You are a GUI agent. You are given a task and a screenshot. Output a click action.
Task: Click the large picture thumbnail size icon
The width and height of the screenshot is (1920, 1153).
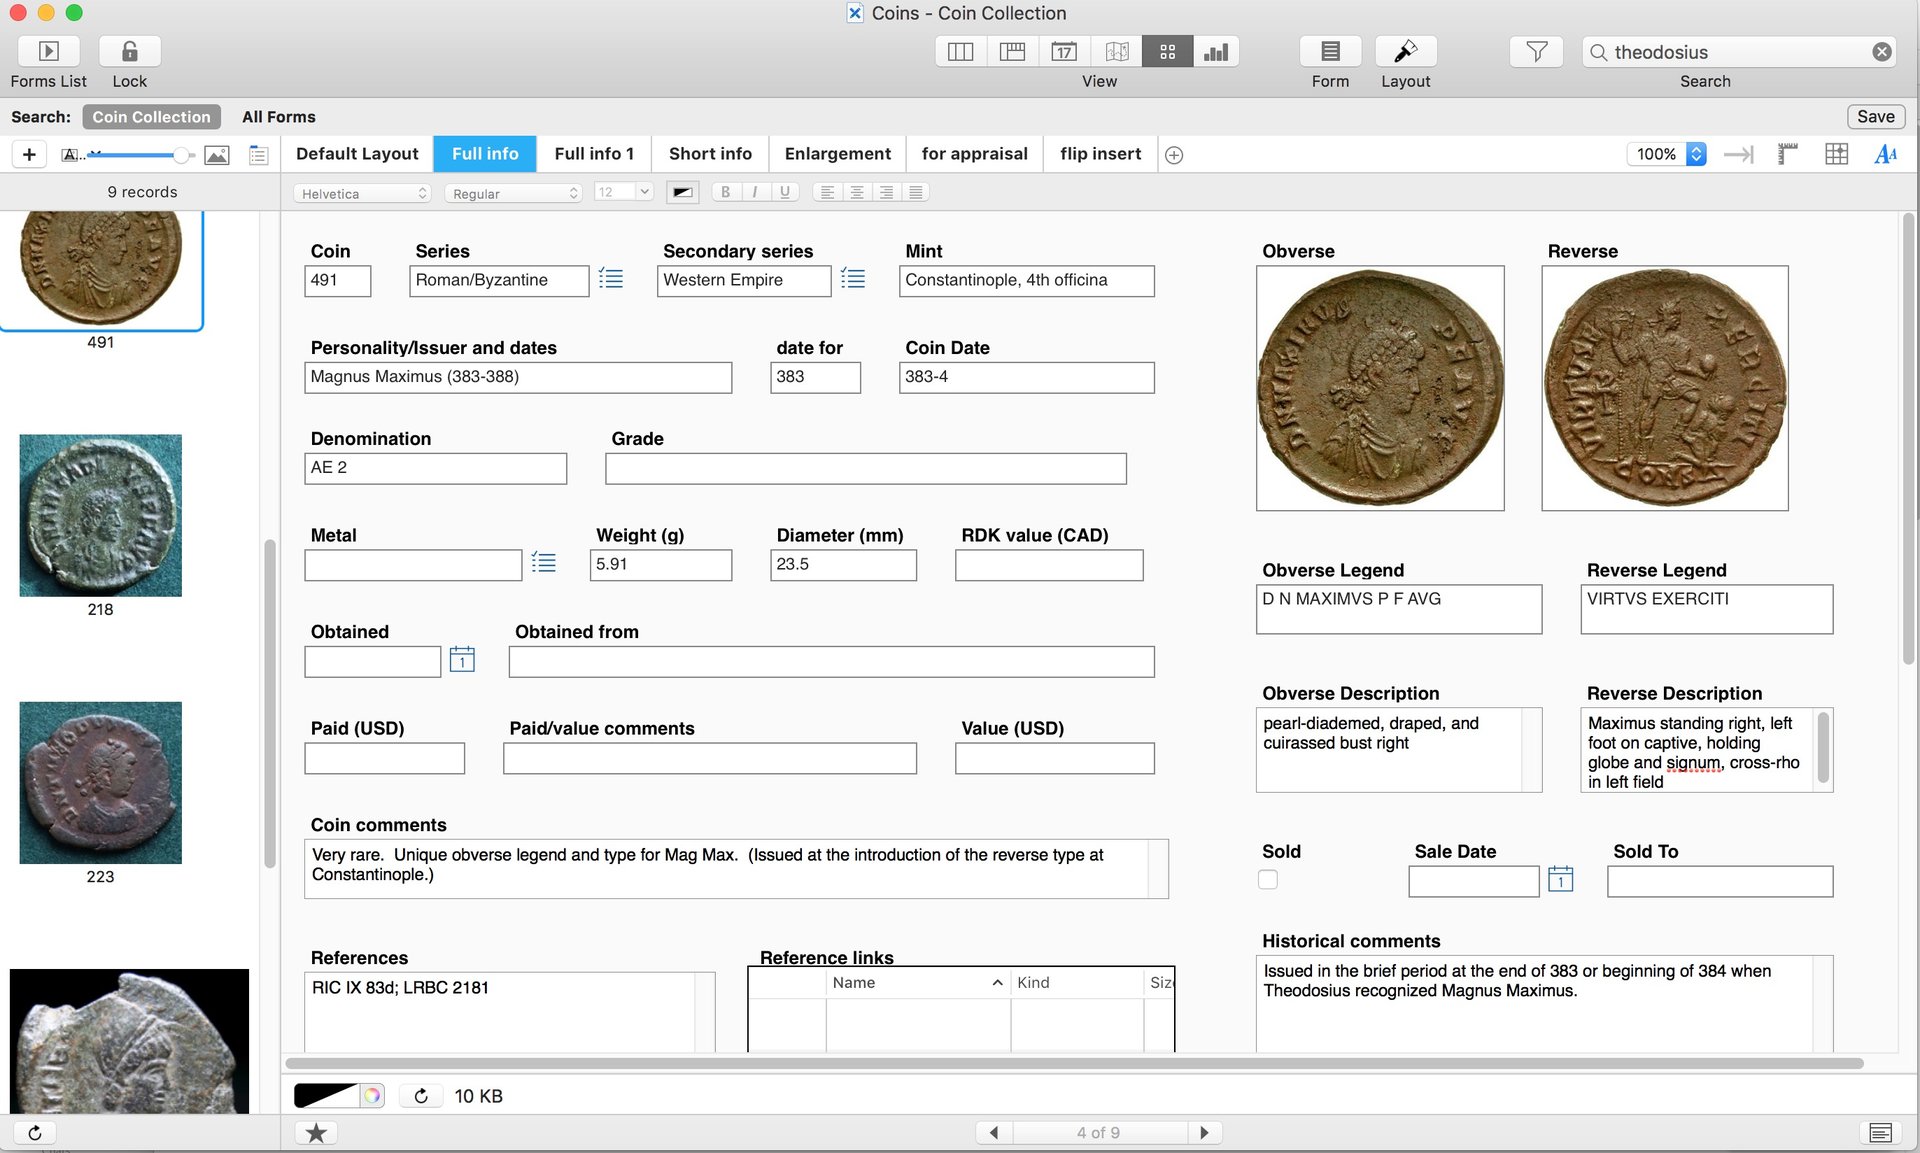pyautogui.click(x=216, y=155)
